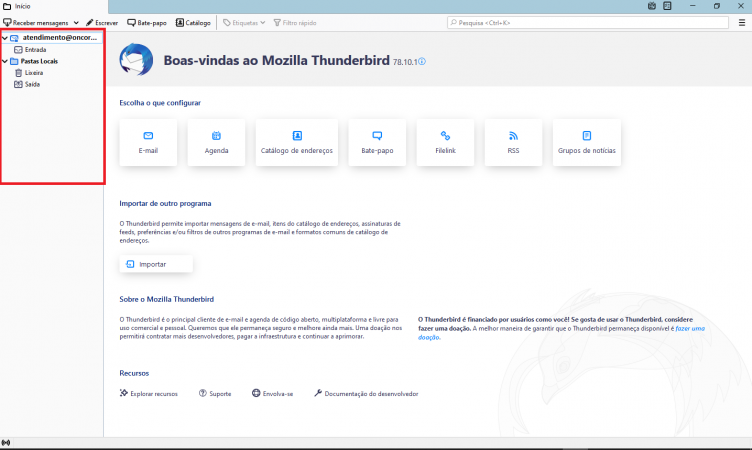Open the calendar tab icon in title bar
This screenshot has width=752, height=450.
(x=652, y=6)
